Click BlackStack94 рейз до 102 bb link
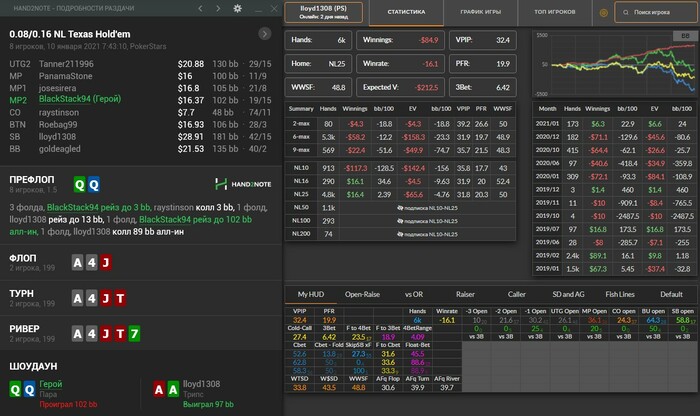The width and height of the screenshot is (700, 416). 195,219
